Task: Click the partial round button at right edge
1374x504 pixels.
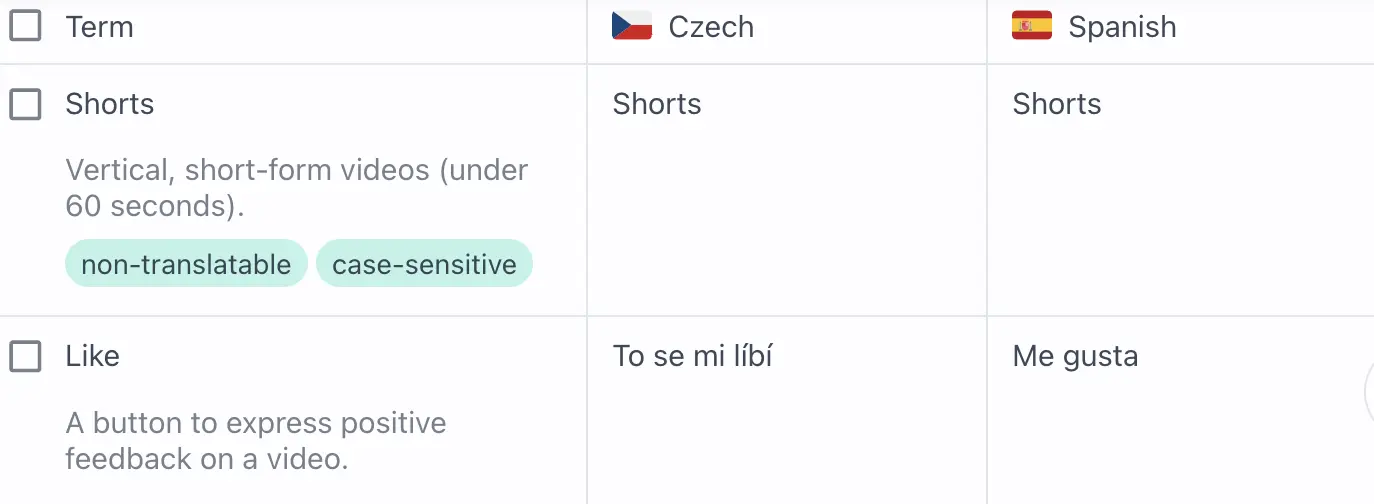Action: (1368, 394)
